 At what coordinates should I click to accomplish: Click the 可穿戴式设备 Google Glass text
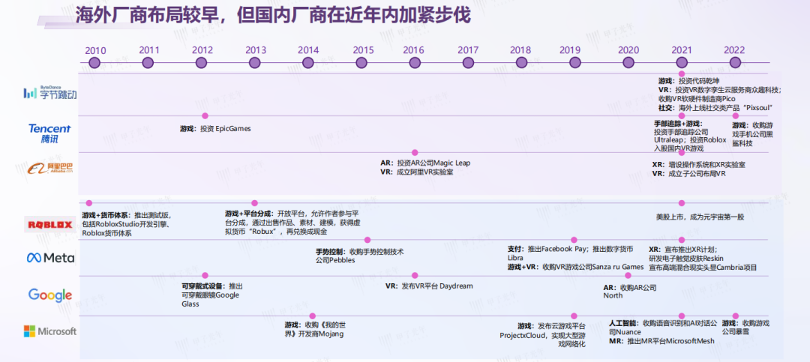point(212,295)
